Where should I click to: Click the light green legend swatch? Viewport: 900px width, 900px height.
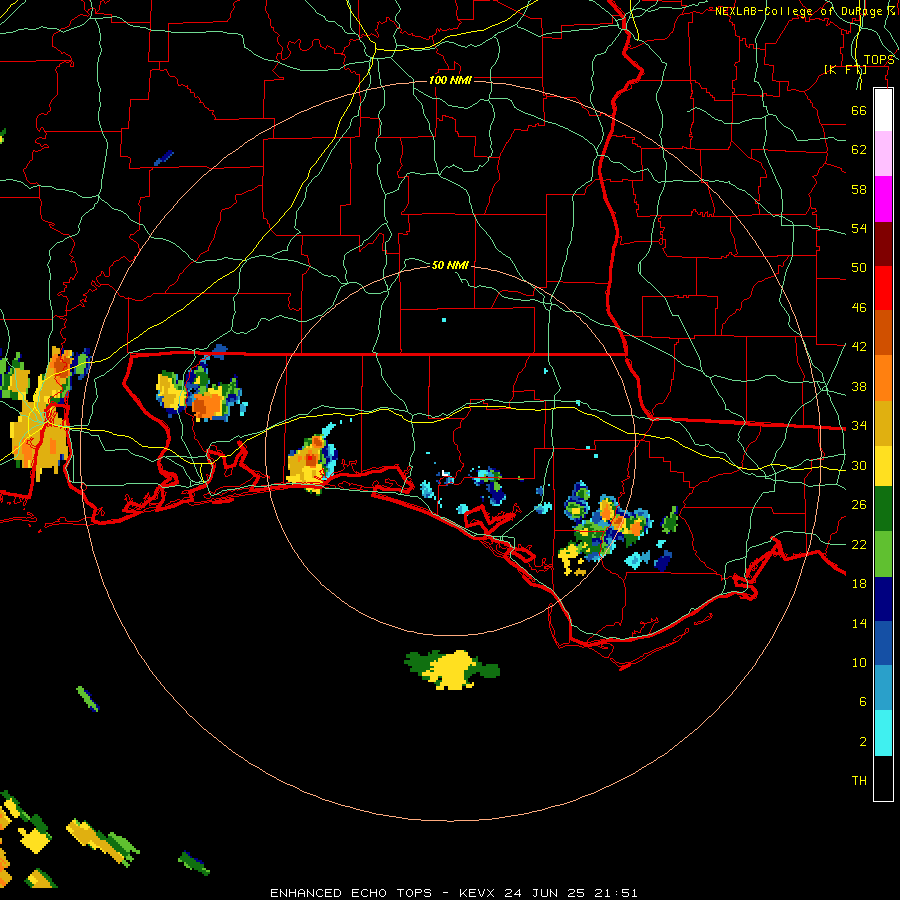coord(883,554)
